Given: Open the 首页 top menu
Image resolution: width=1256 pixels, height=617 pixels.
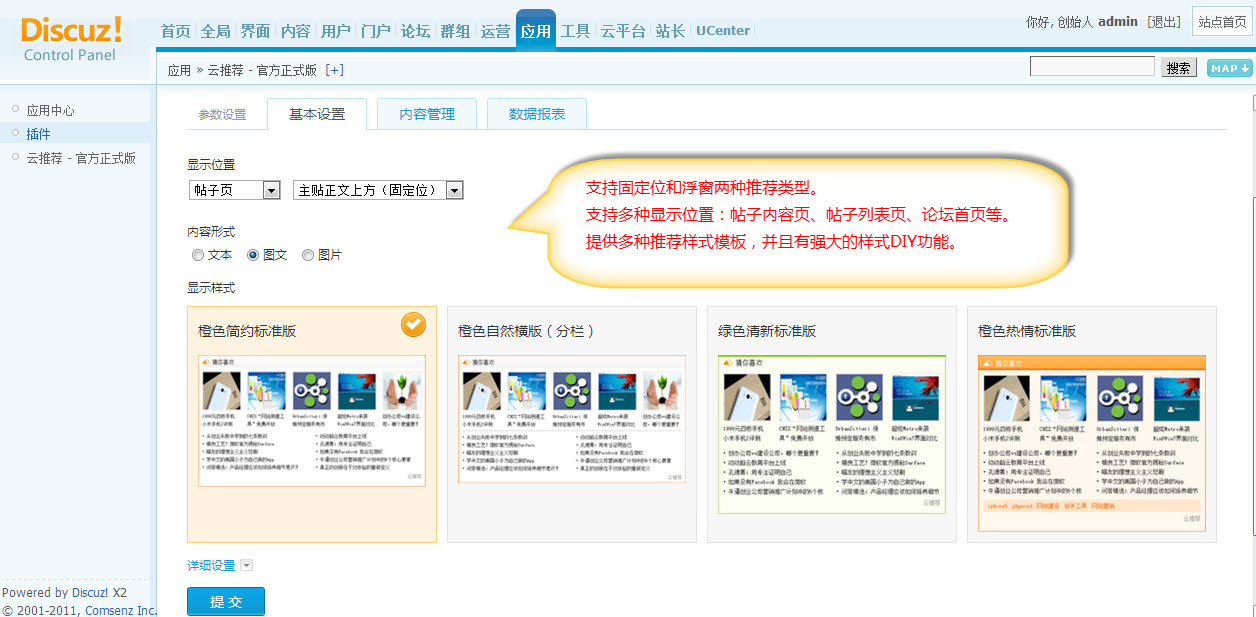Looking at the screenshot, I should pyautogui.click(x=175, y=31).
